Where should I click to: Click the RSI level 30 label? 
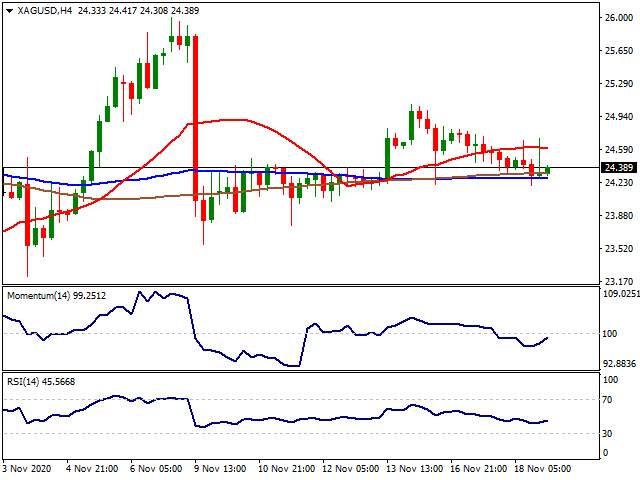coord(608,433)
